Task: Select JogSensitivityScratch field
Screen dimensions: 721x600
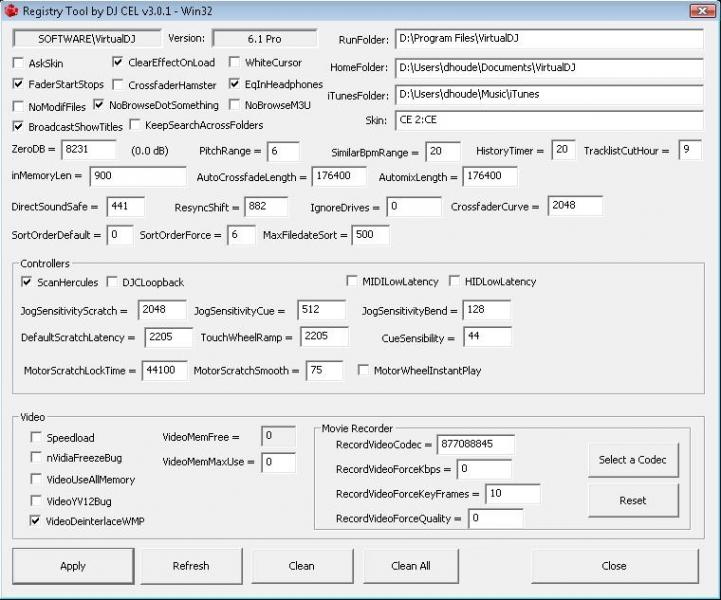Action: tap(162, 310)
